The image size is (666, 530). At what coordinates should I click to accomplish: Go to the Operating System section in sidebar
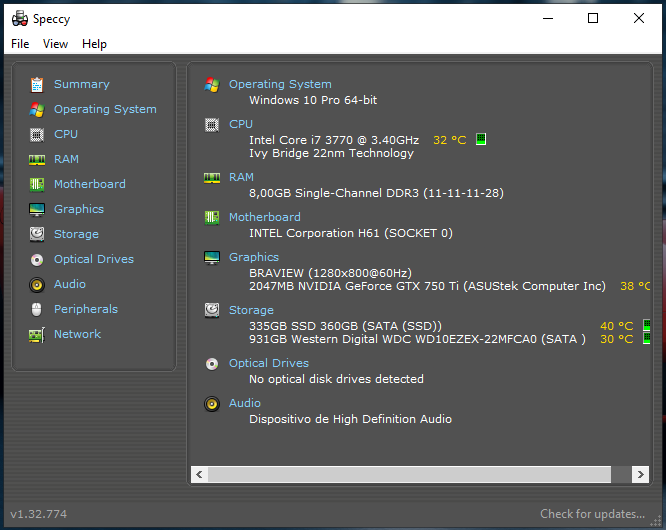(105, 109)
